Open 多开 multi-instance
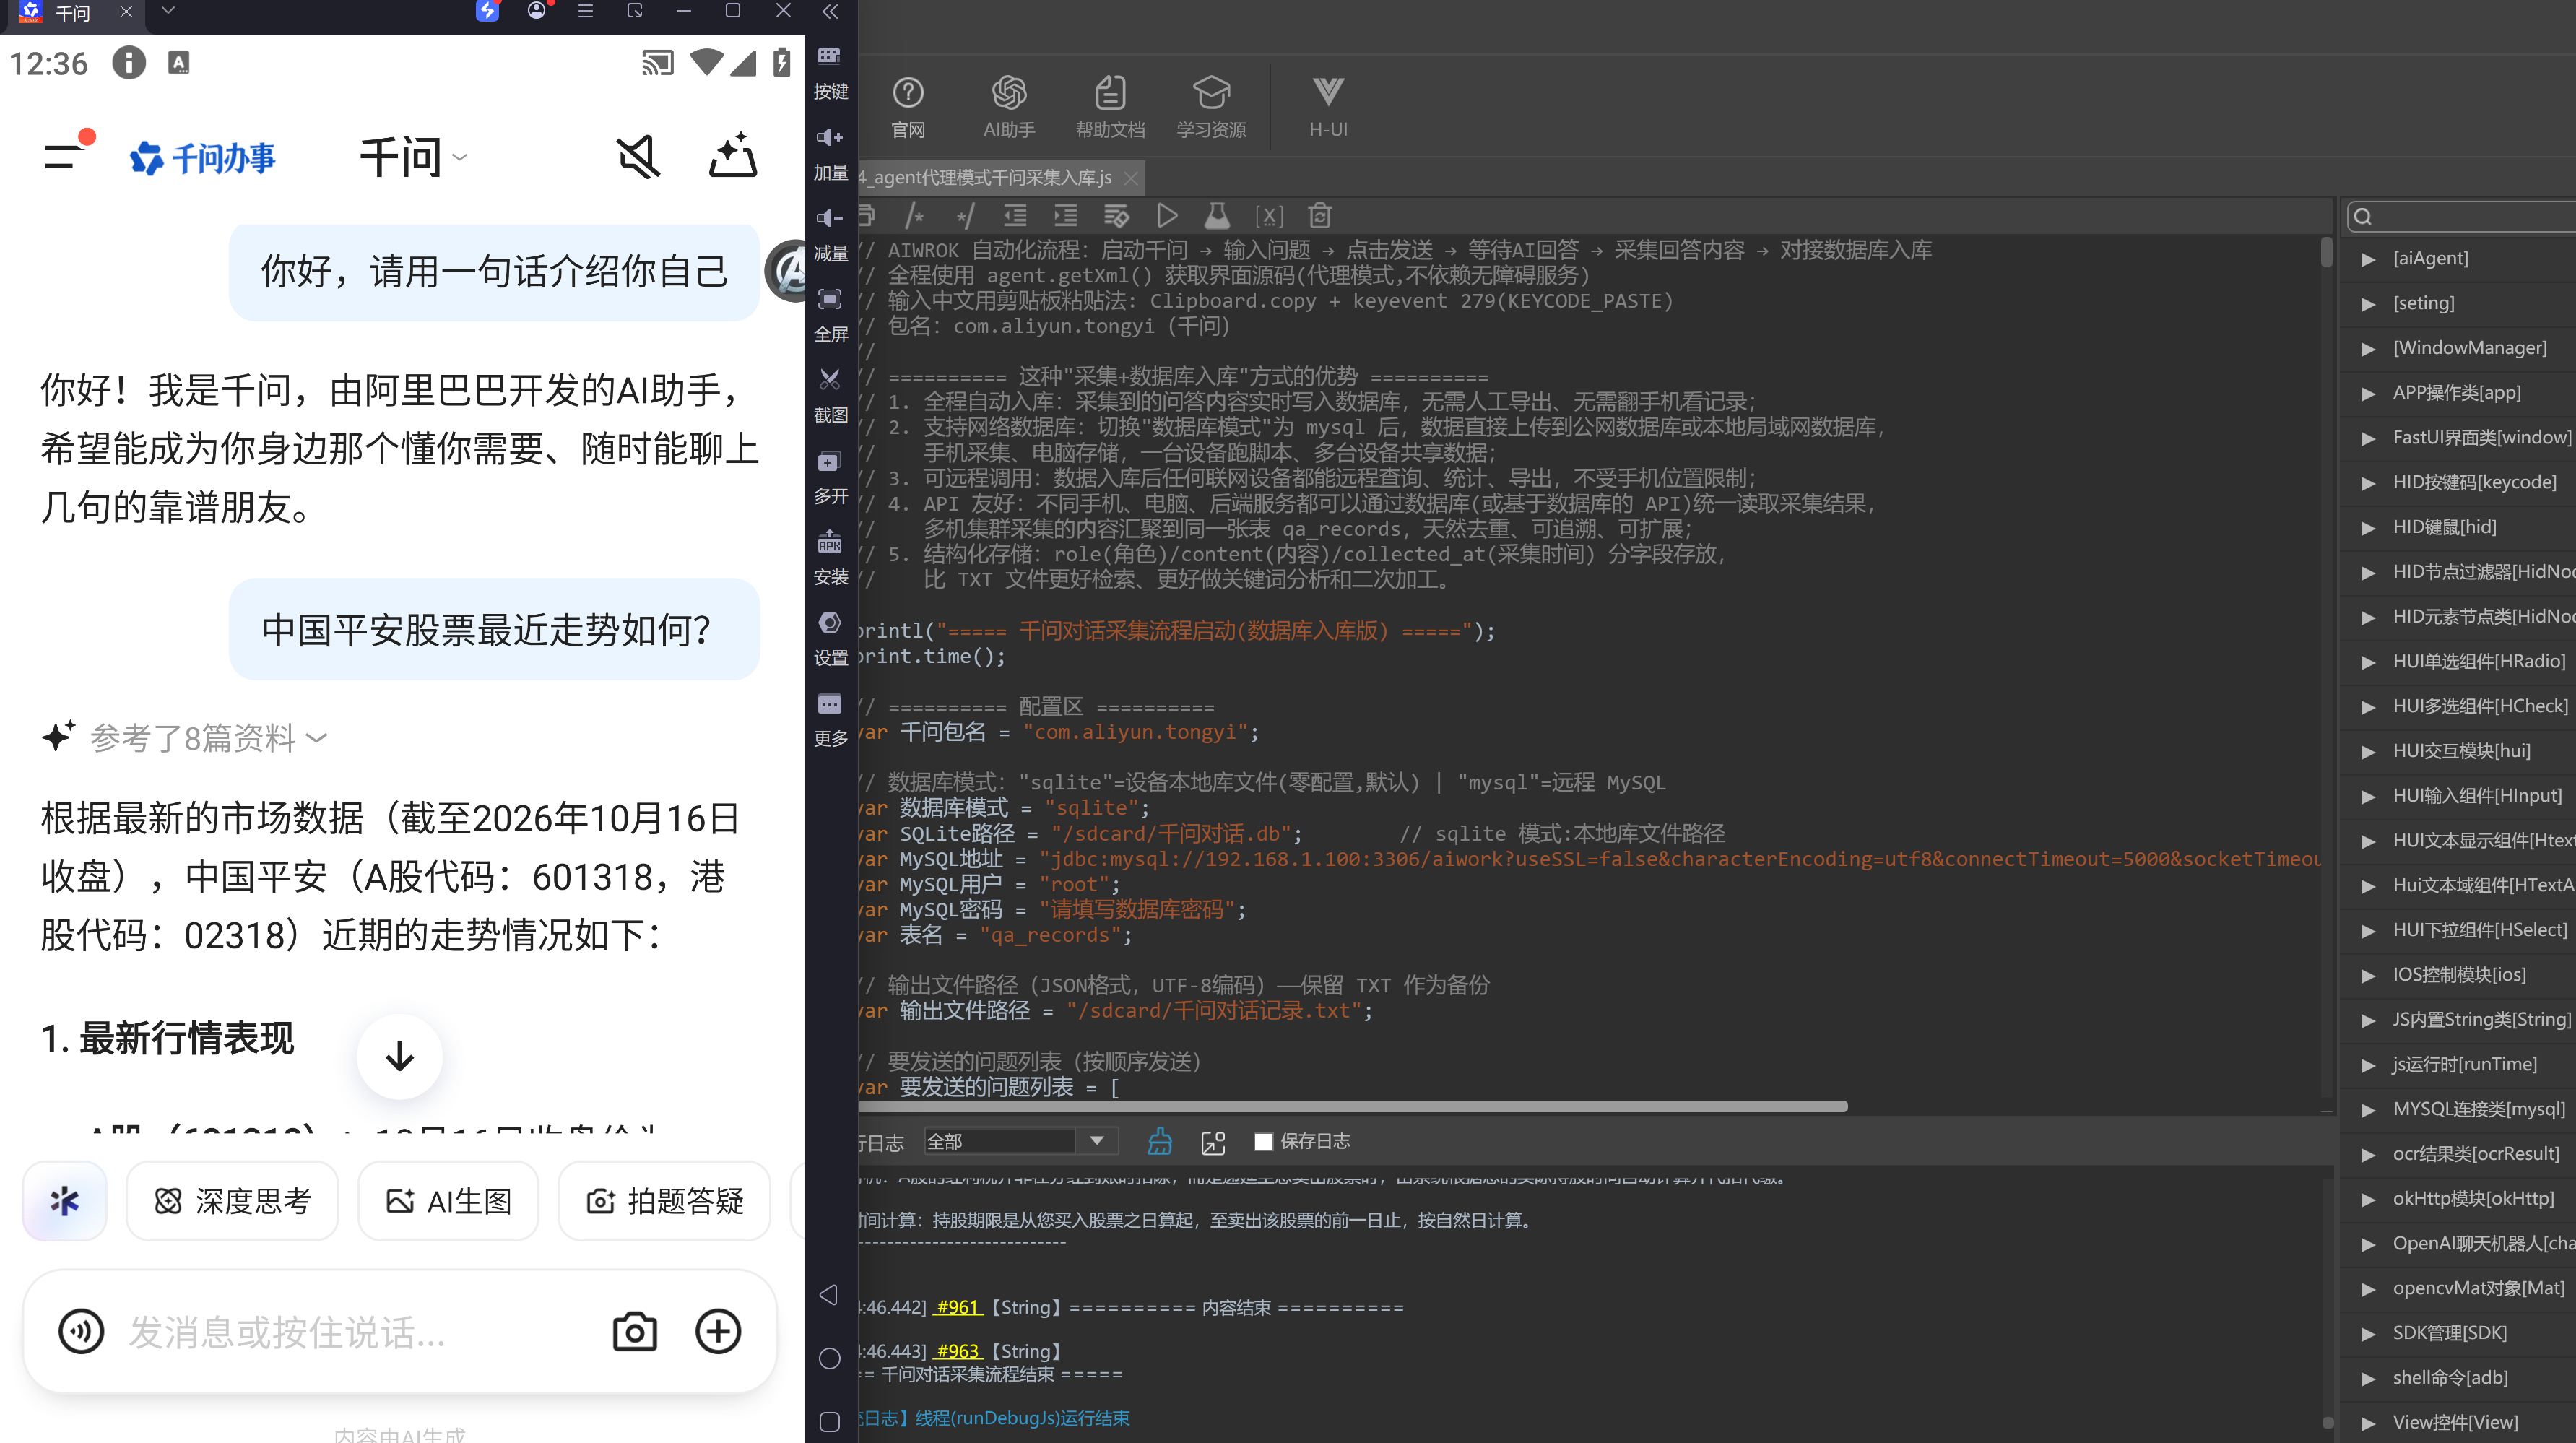The image size is (2576, 1443). pos(830,477)
